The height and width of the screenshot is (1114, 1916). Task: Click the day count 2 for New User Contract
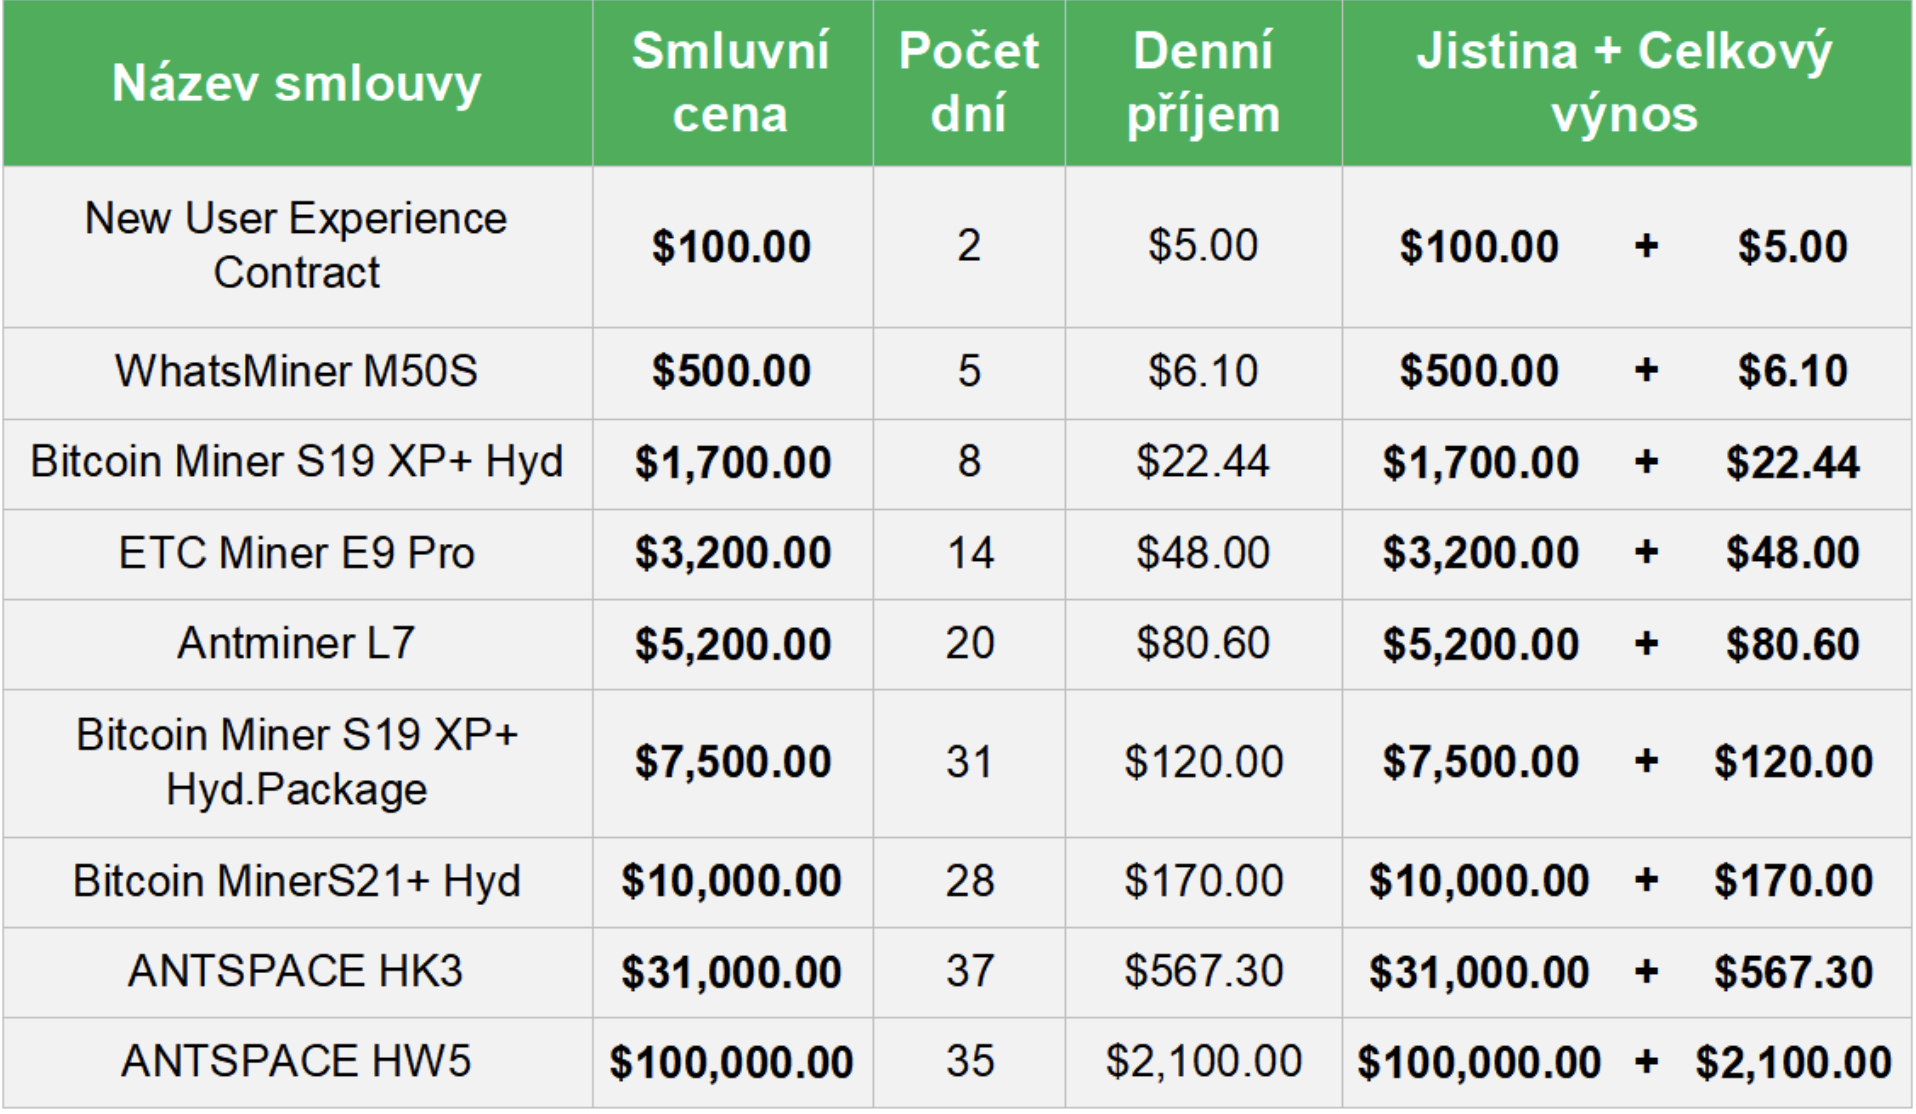pos(969,246)
